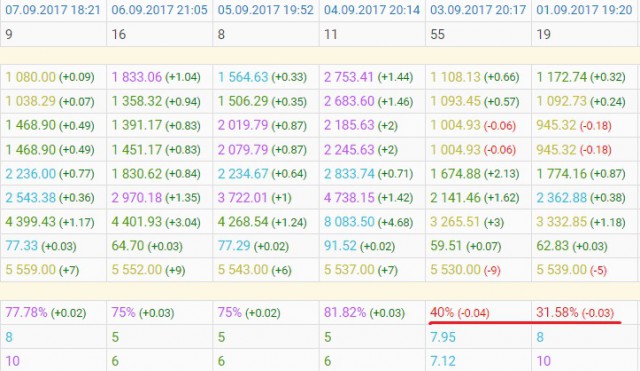Select the cell 3 265.51 (+3)
This screenshot has width=640, height=371.
pyautogui.click(x=478, y=222)
